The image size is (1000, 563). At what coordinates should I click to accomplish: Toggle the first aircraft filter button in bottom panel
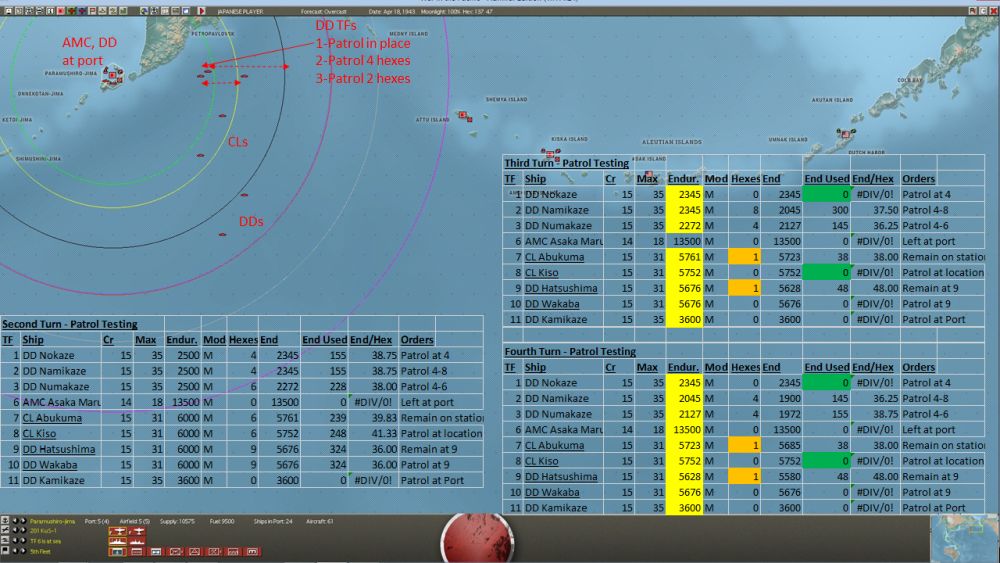point(117,532)
